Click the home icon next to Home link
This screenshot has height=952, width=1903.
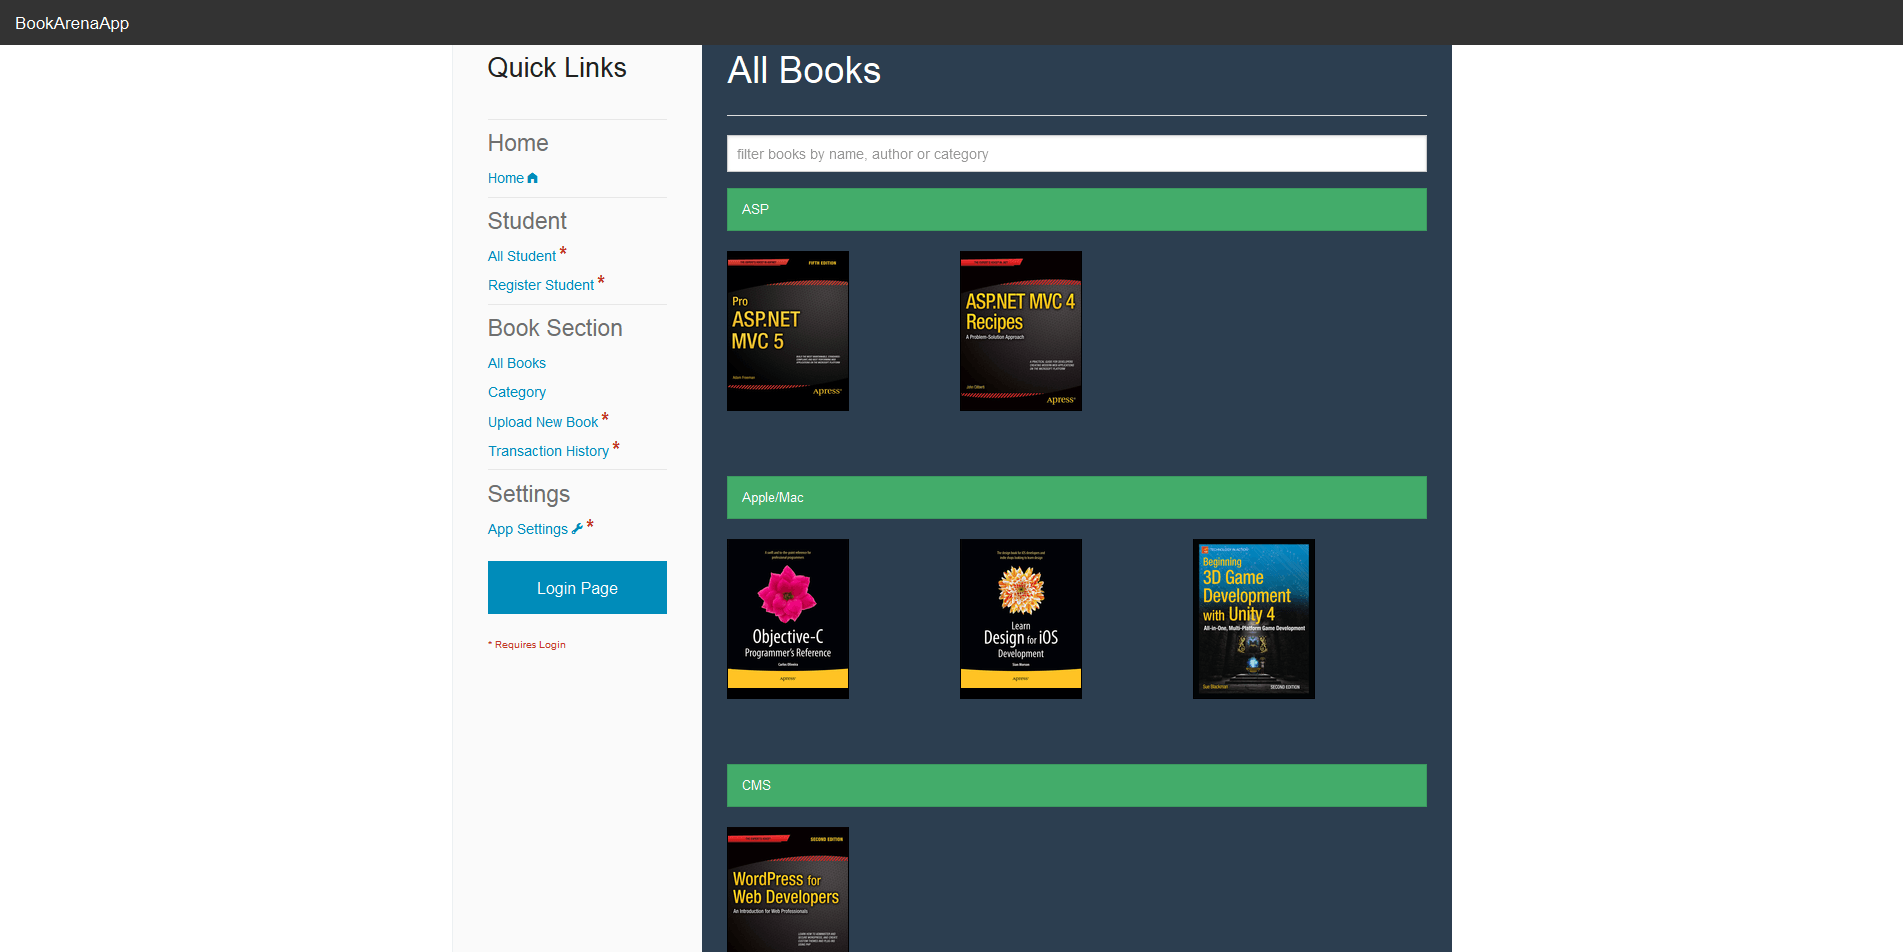(532, 178)
